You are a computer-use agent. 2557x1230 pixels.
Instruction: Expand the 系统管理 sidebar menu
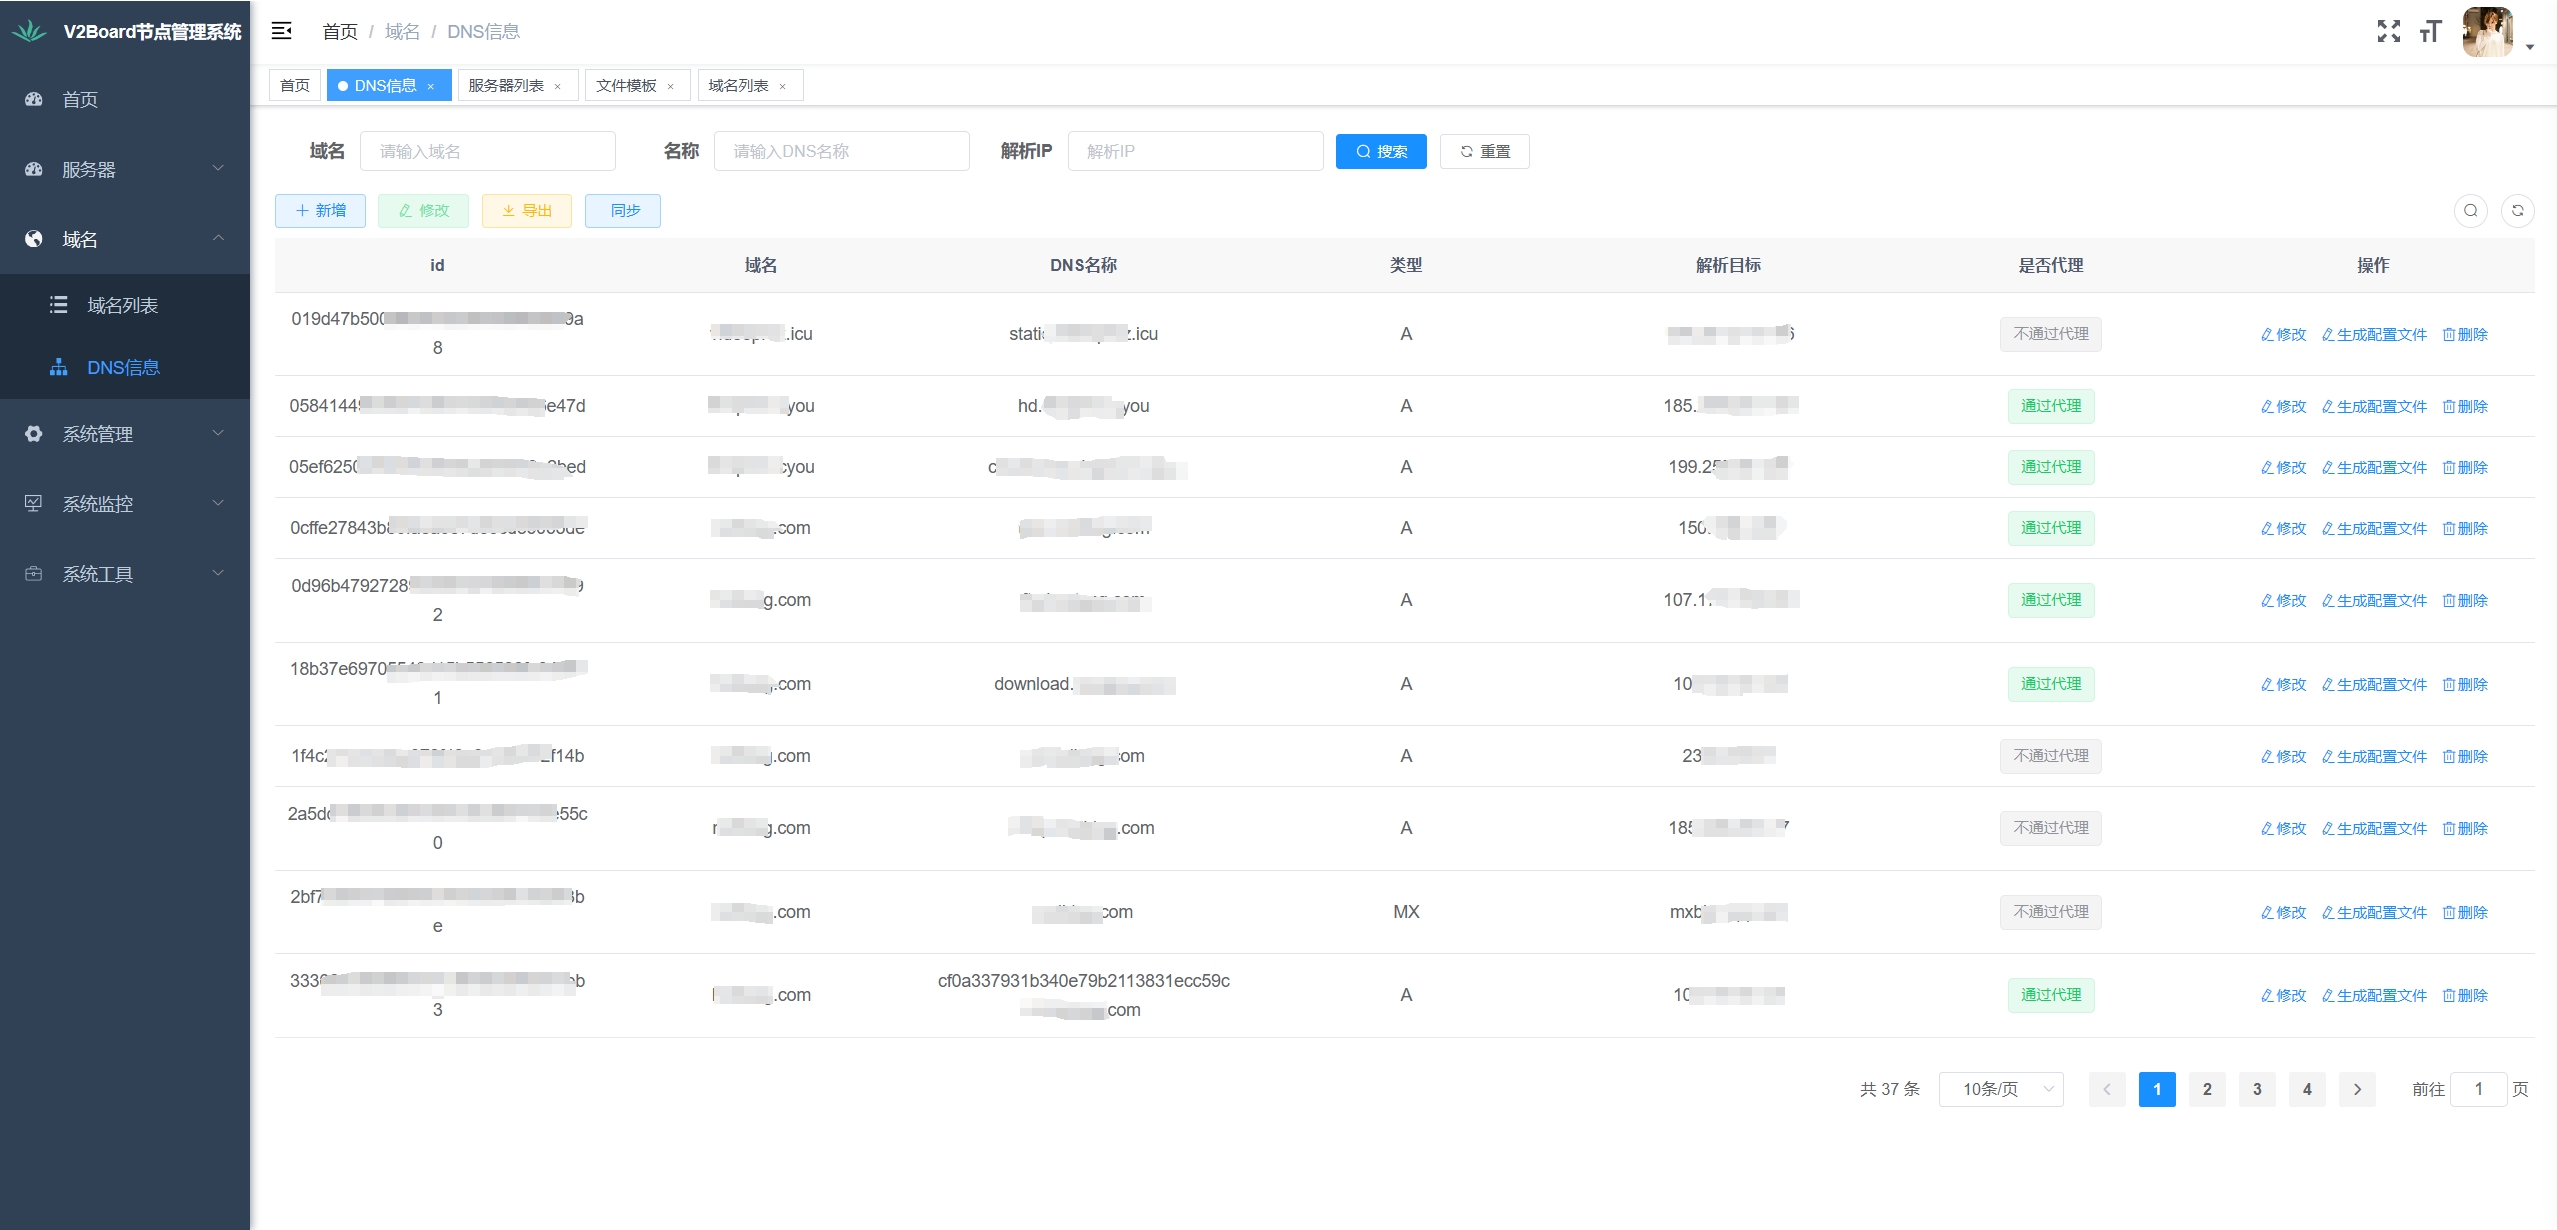point(125,434)
